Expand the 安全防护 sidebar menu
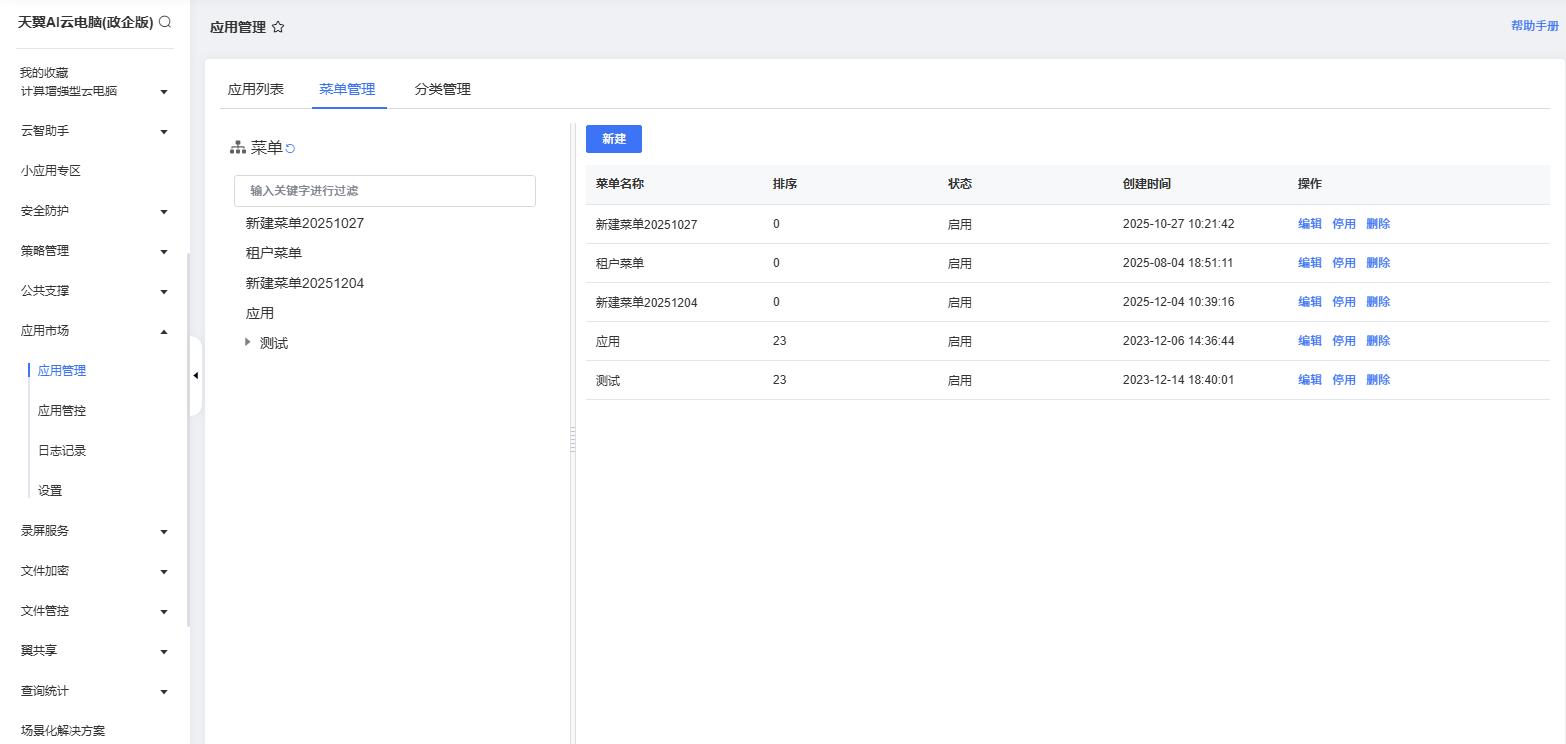The image size is (1566, 744). pos(164,212)
